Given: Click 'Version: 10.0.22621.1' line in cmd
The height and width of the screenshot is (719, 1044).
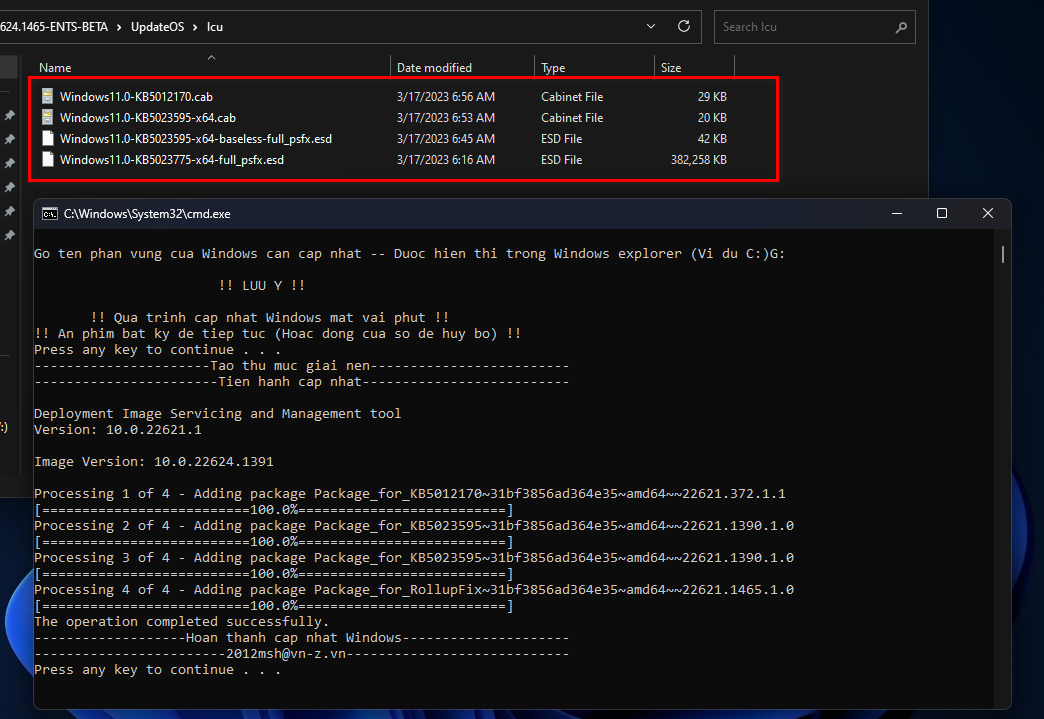Looking at the screenshot, I should pyautogui.click(x=118, y=429).
